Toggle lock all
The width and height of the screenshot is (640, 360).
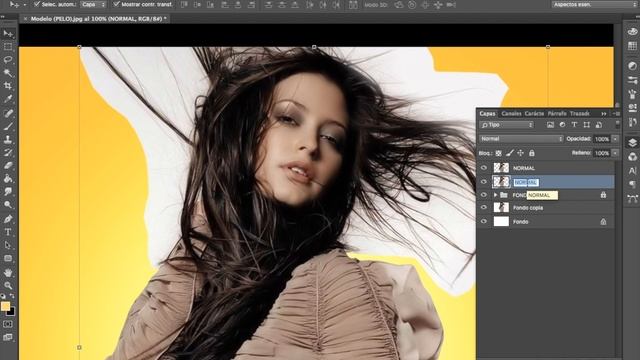(531, 153)
